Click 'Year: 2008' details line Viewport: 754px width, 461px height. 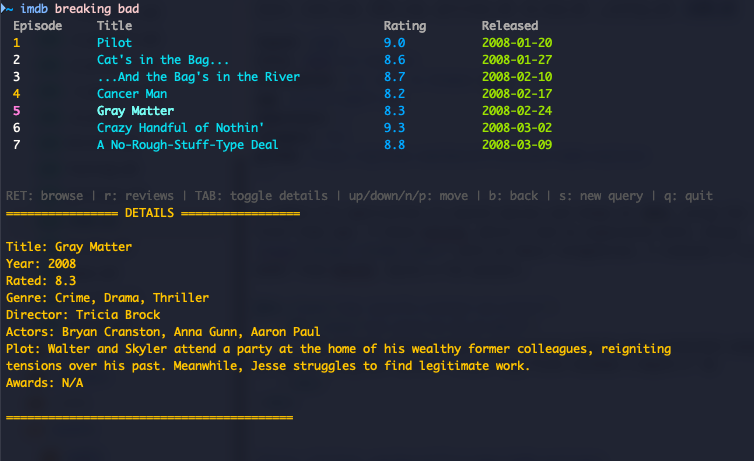tap(41, 264)
